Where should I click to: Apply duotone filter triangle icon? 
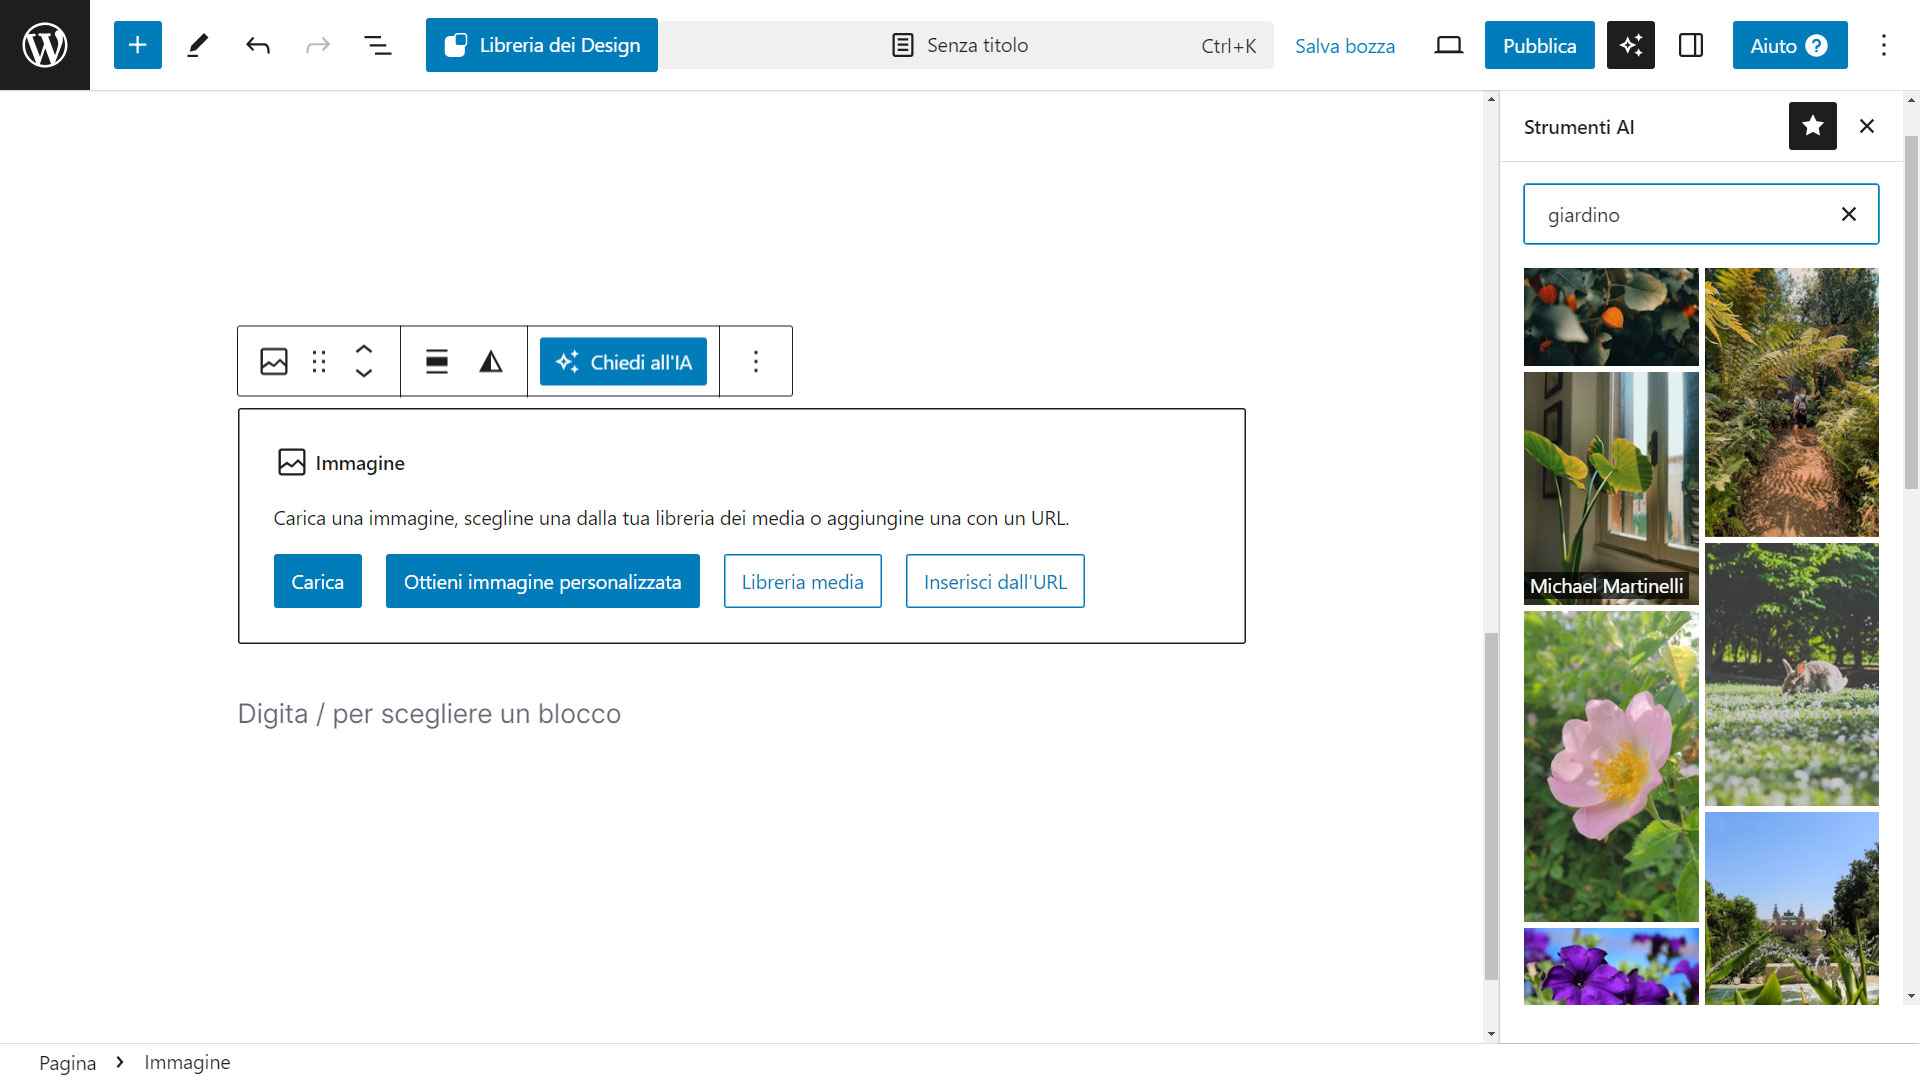pyautogui.click(x=490, y=361)
